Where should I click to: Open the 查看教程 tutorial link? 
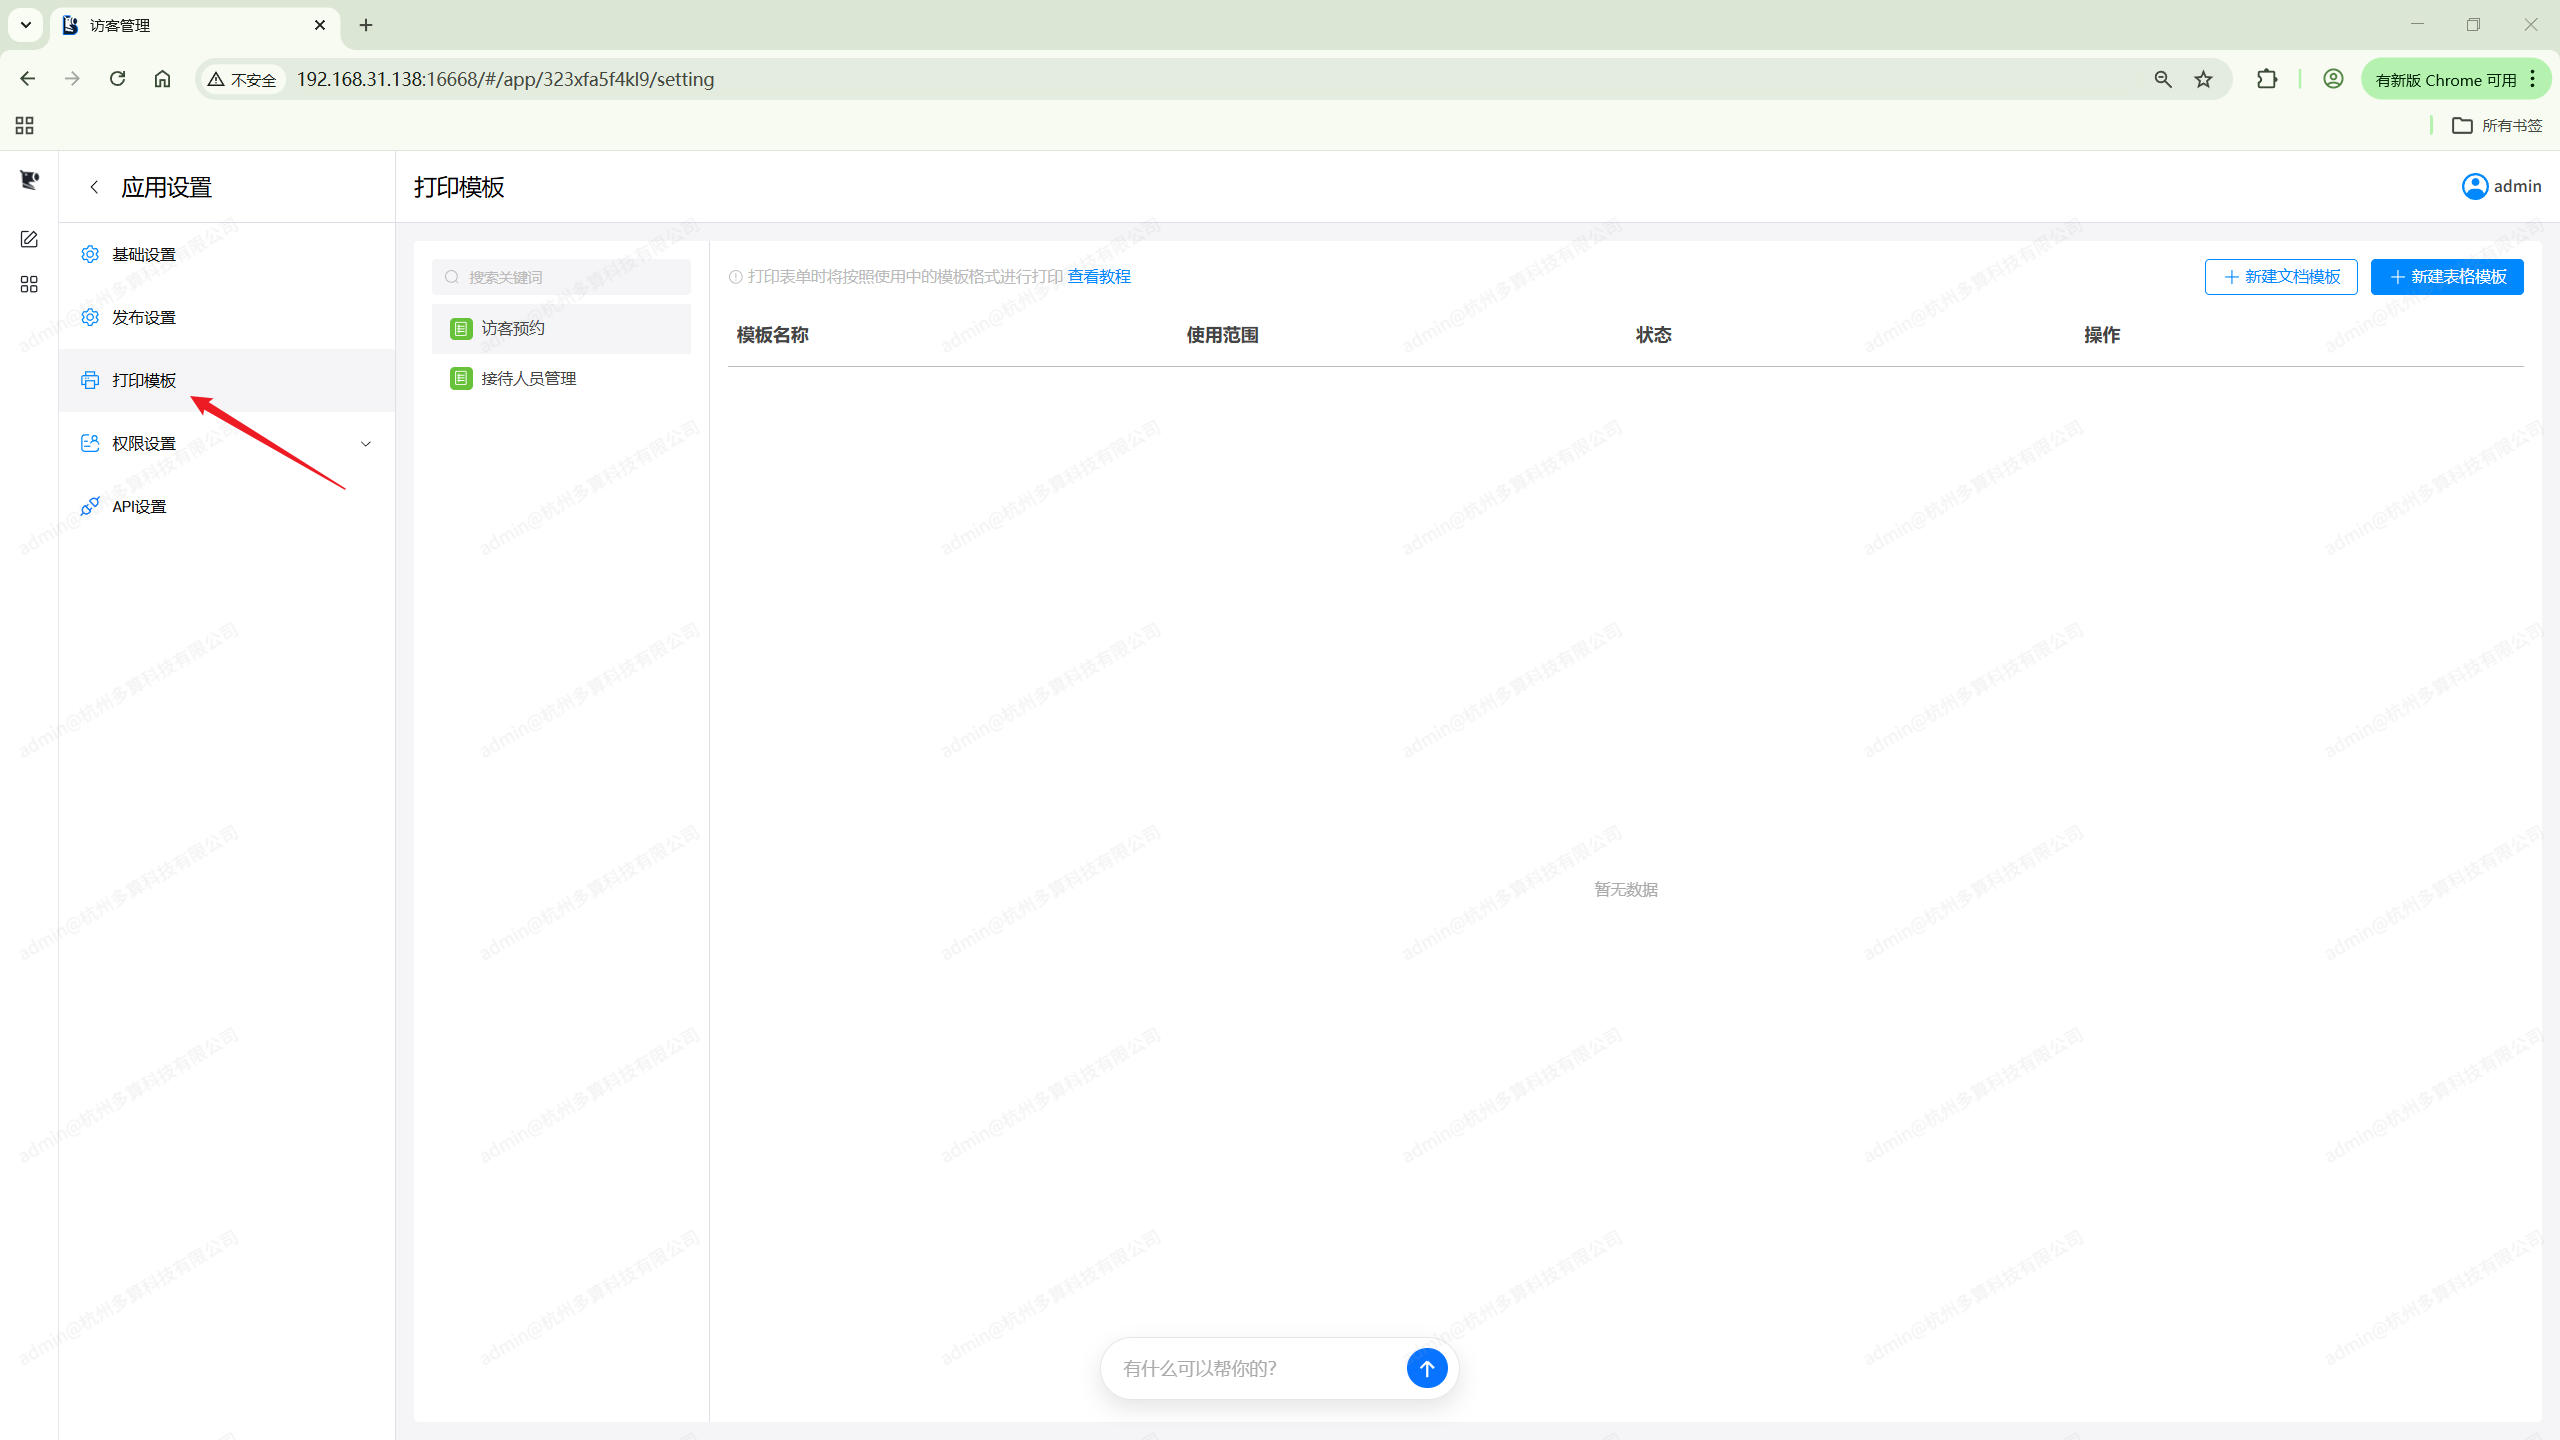1098,276
